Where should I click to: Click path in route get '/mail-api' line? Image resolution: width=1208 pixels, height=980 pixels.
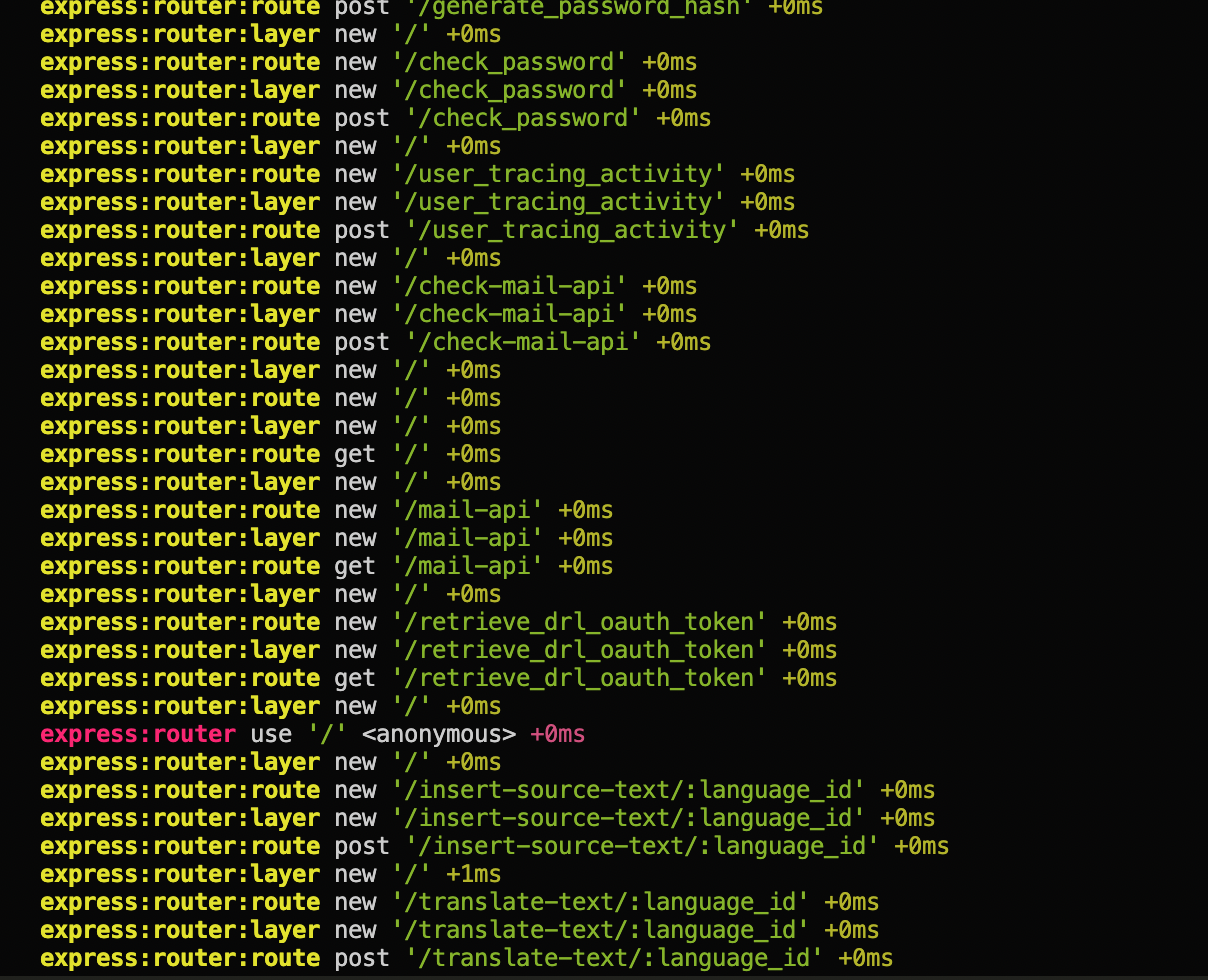click(468, 566)
